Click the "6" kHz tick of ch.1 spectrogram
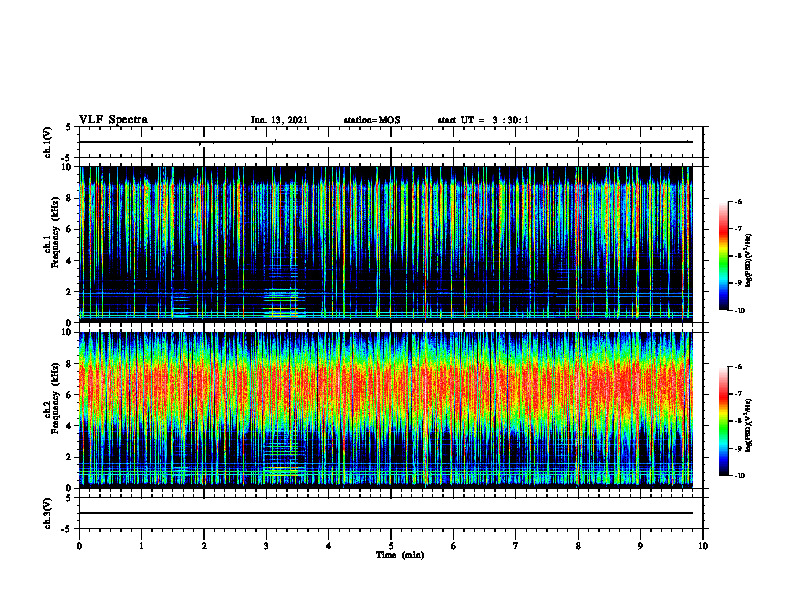Screen dimensions: 792x612 click(69, 229)
